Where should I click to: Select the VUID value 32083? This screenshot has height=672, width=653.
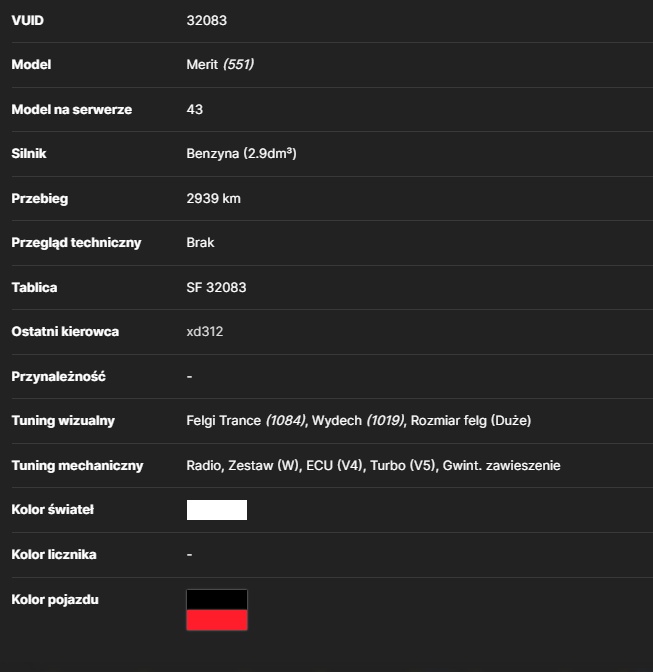coord(207,20)
